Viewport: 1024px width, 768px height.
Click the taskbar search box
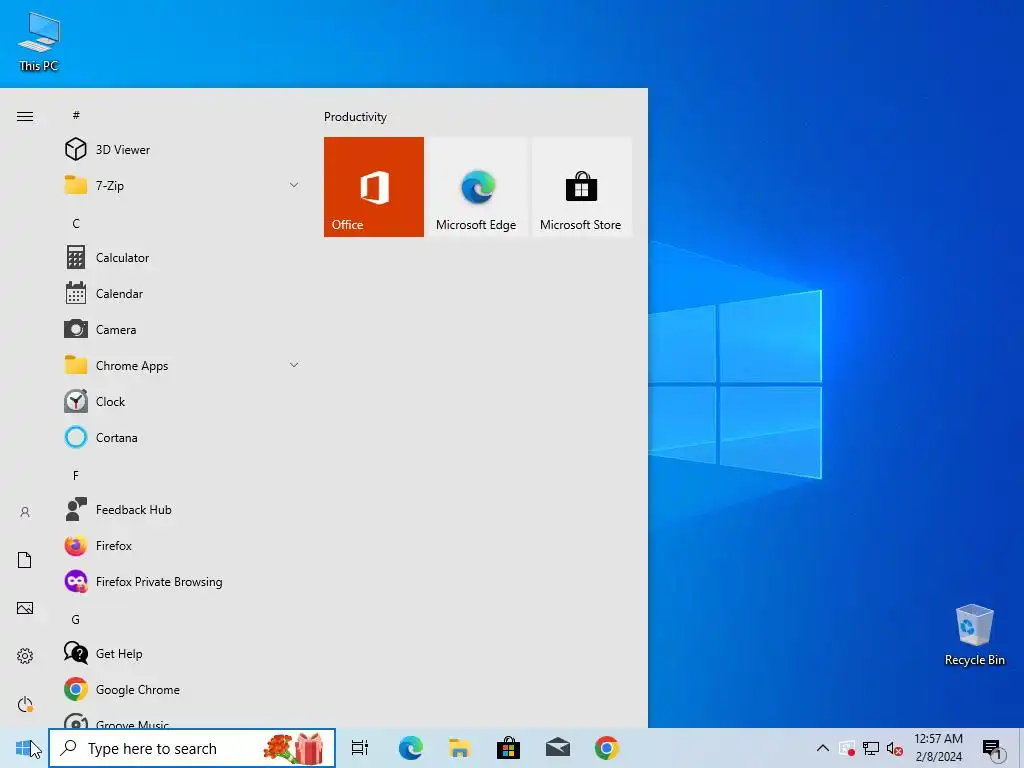[x=192, y=748]
